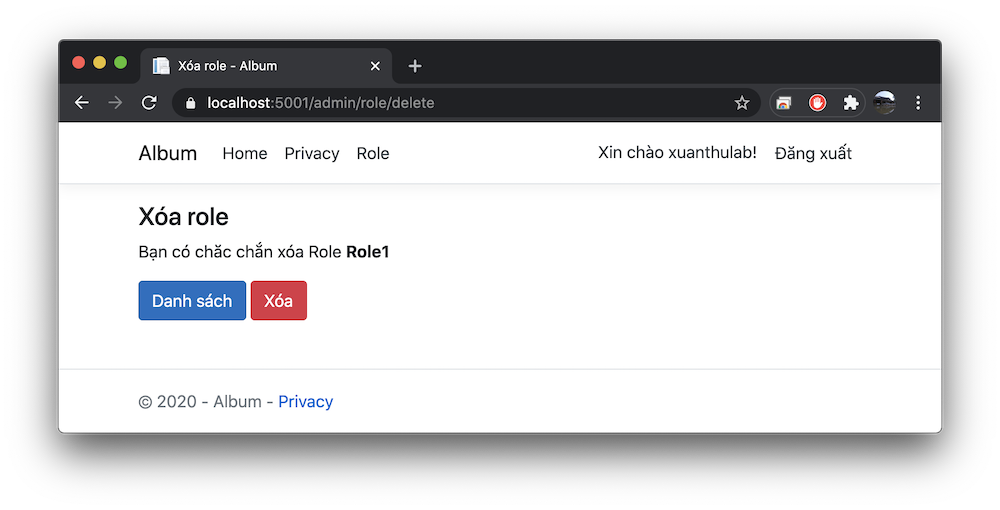Bookmark this page with star icon
The image size is (1000, 510).
coord(741,103)
